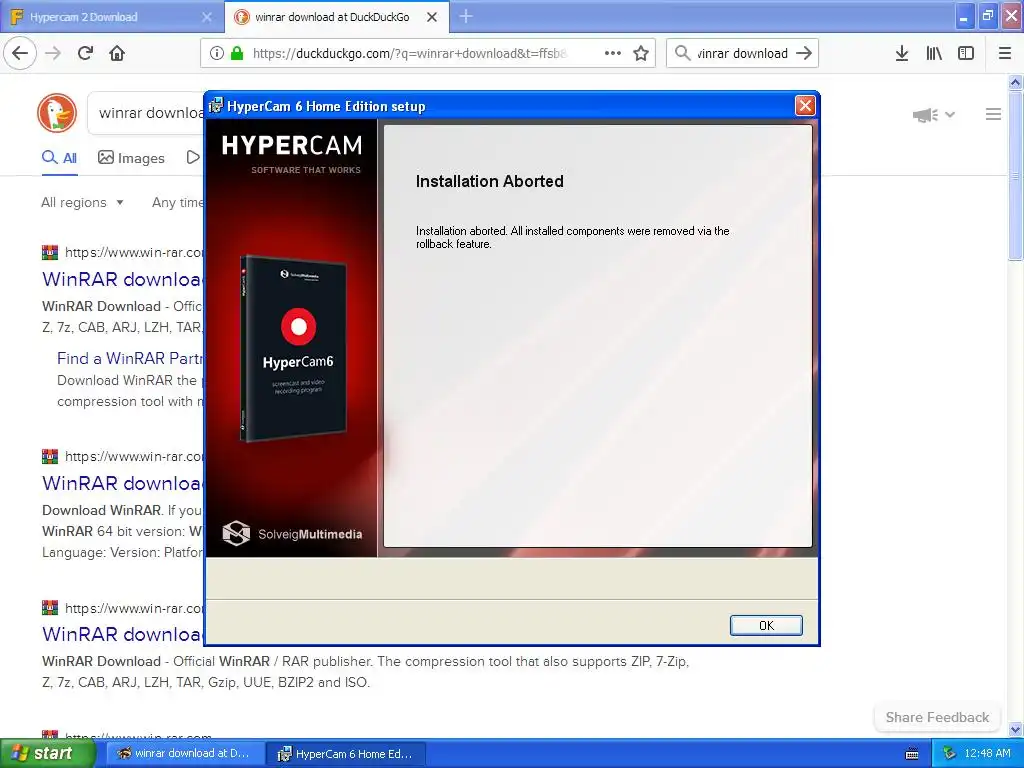The image size is (1024, 768).
Task: Click the 12:48 AM system clock
Action: click(987, 754)
